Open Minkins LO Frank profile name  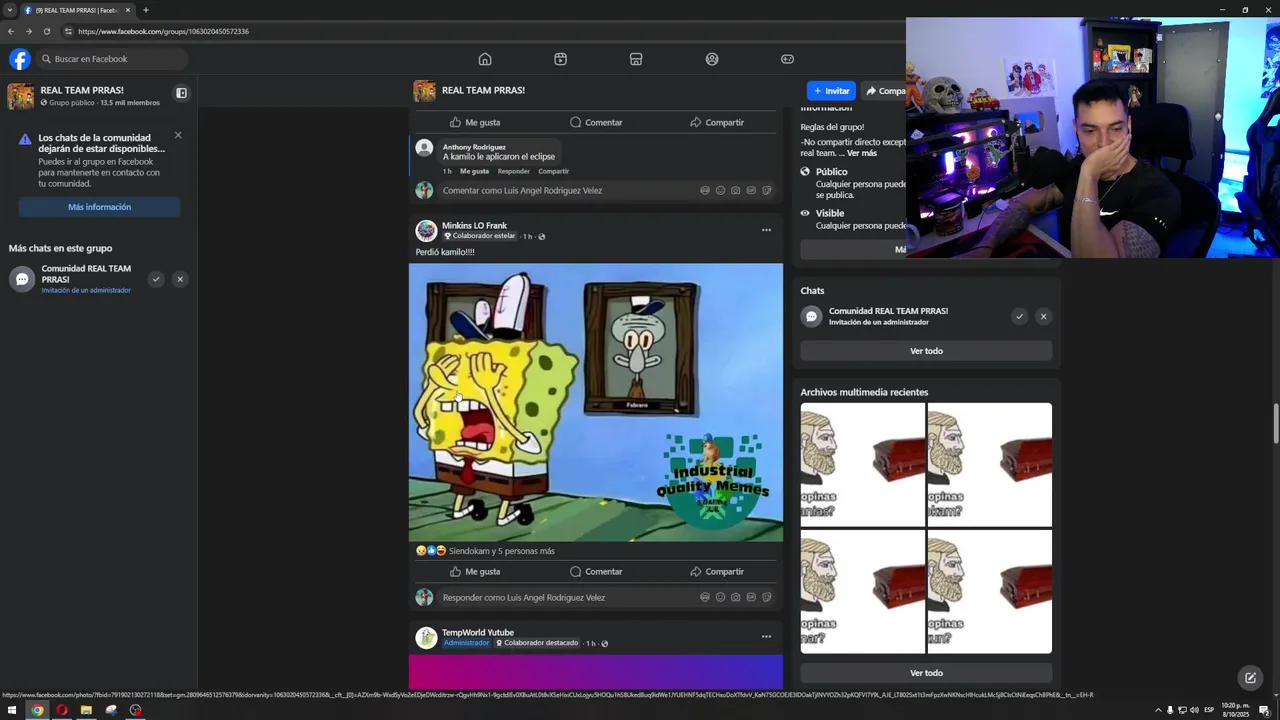coord(474,225)
